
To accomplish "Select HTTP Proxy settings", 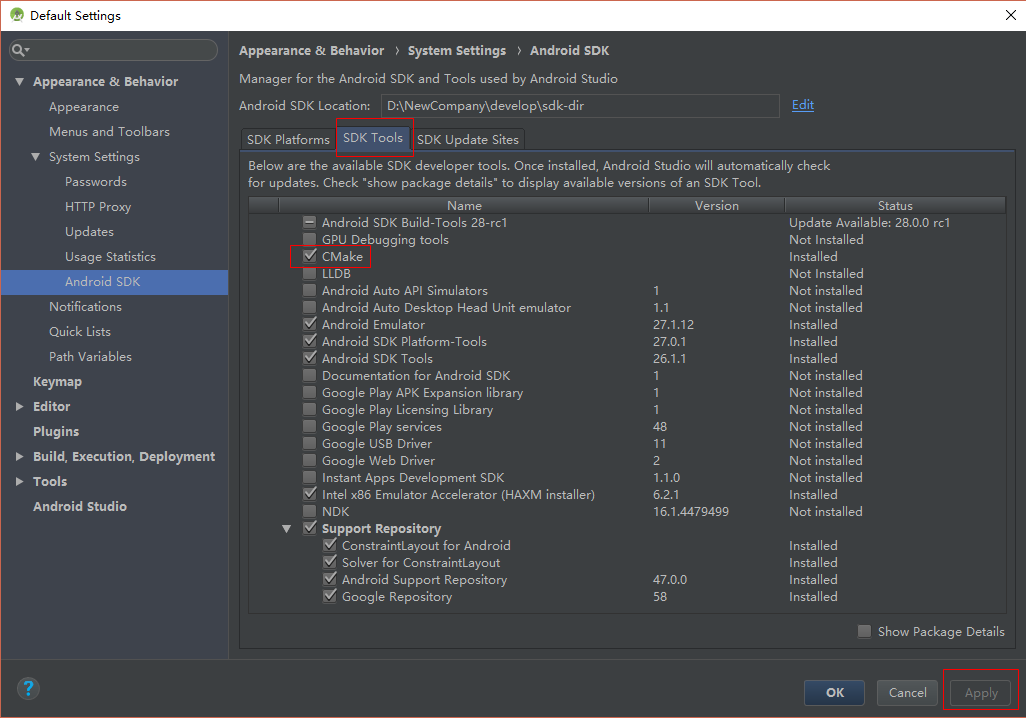I will click(98, 206).
